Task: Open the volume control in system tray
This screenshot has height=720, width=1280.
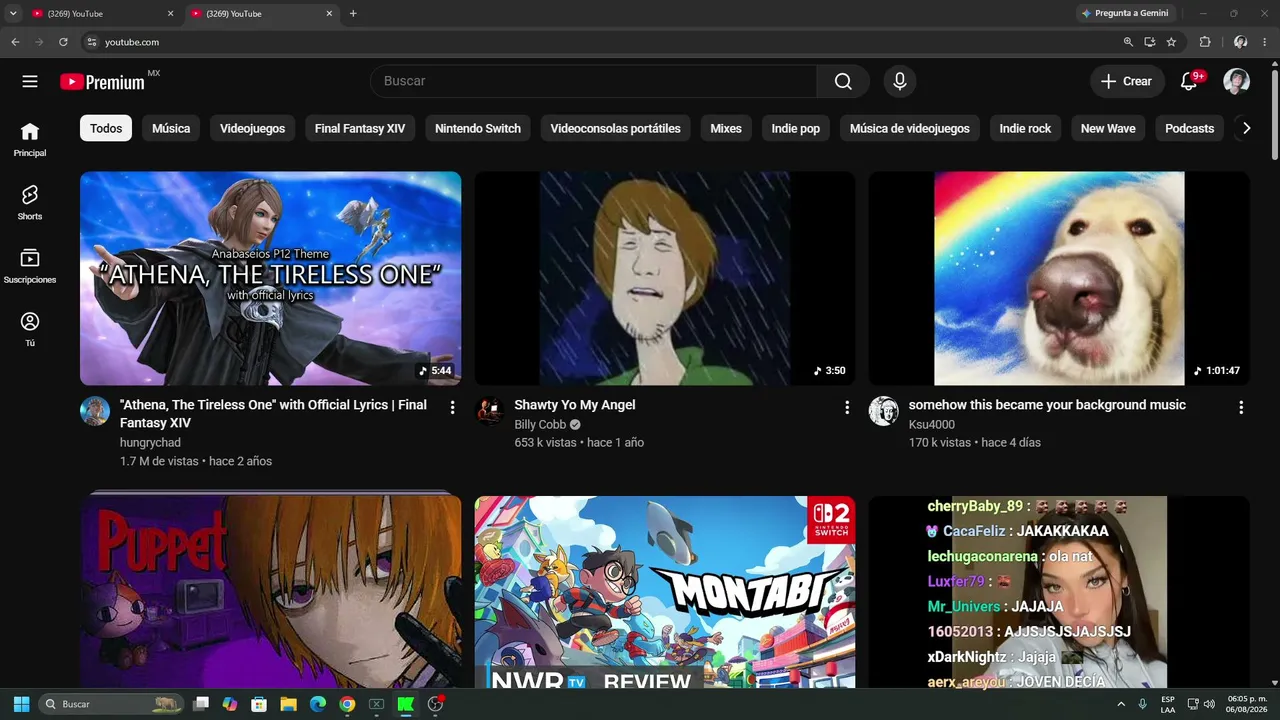Action: click(1209, 704)
